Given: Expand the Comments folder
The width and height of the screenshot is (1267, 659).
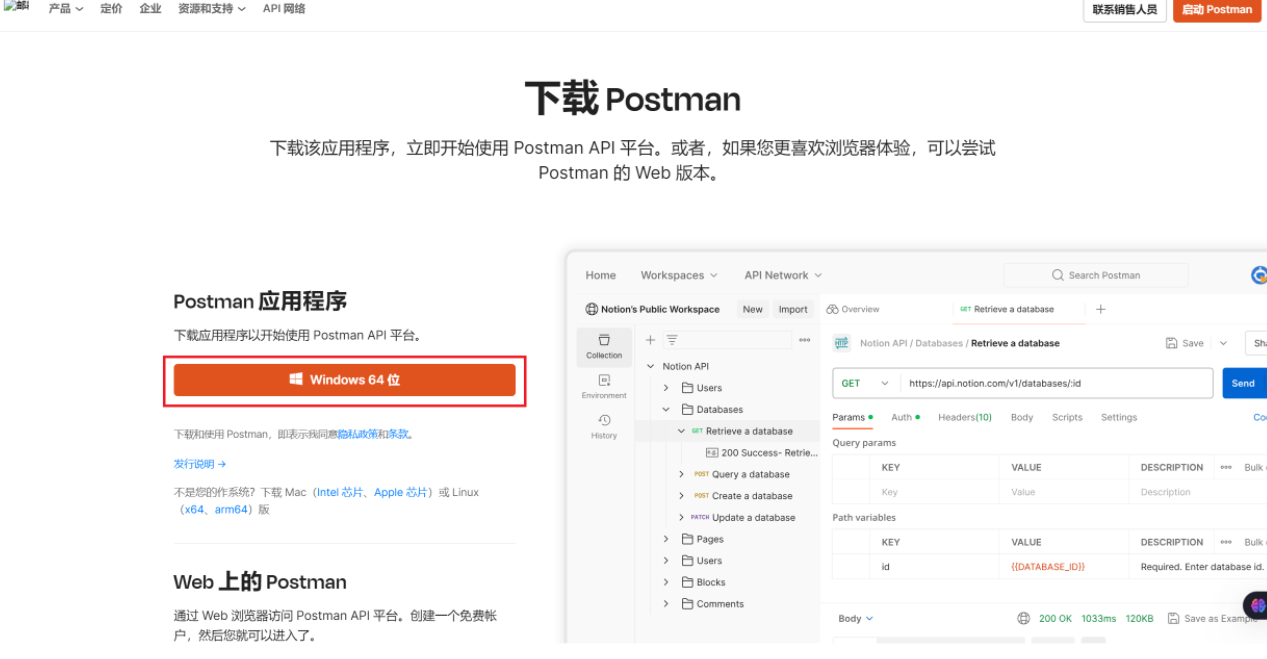Looking at the screenshot, I should pos(666,604).
